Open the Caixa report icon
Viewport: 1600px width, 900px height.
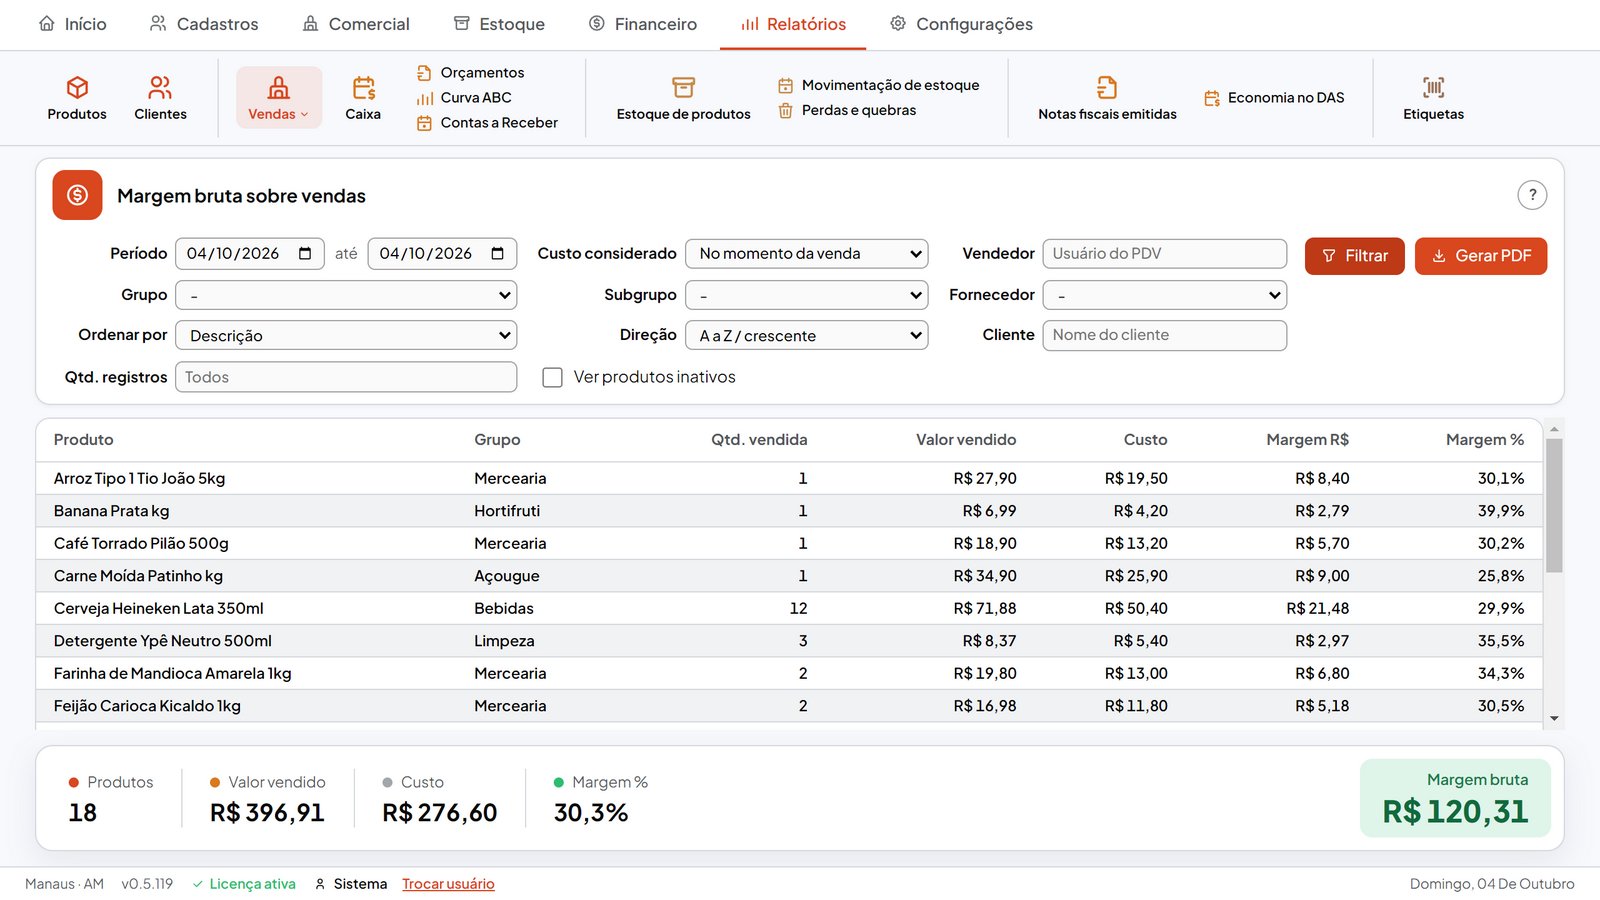[363, 98]
